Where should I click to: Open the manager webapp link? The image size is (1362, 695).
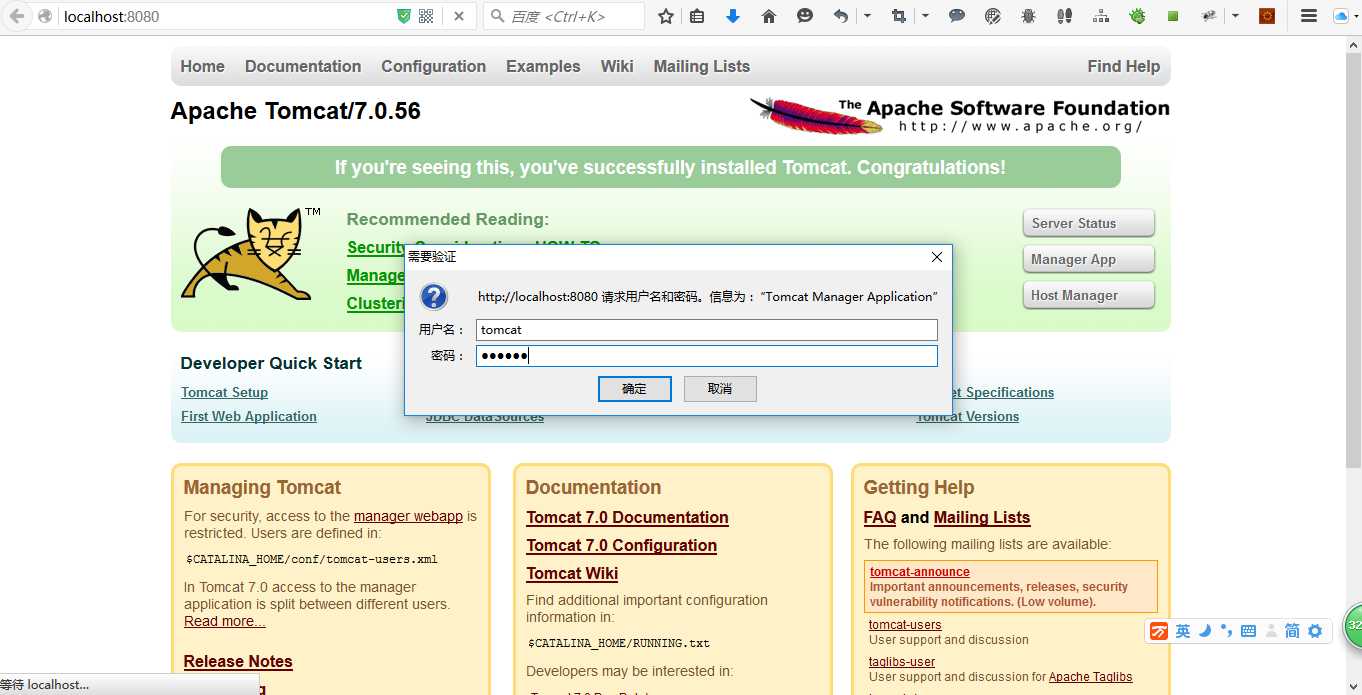408,516
